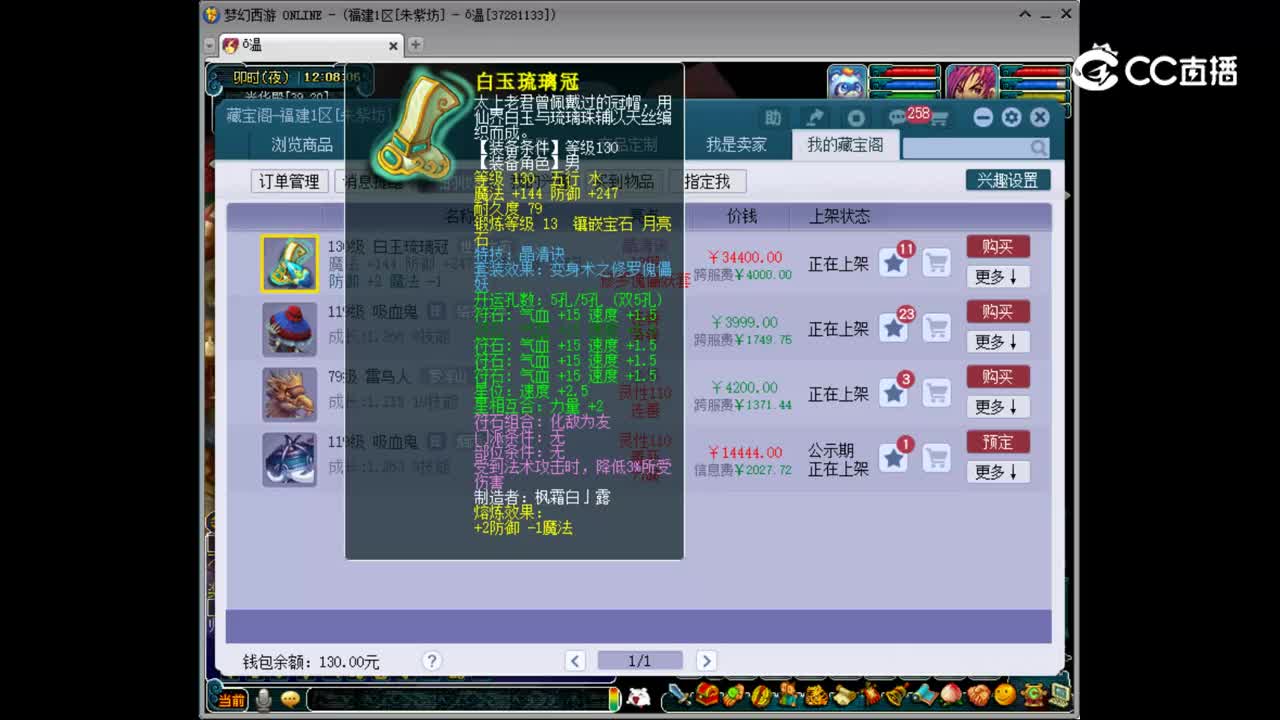
Task: Expand 更多 on the 雷鸟人 row
Action: 998,407
